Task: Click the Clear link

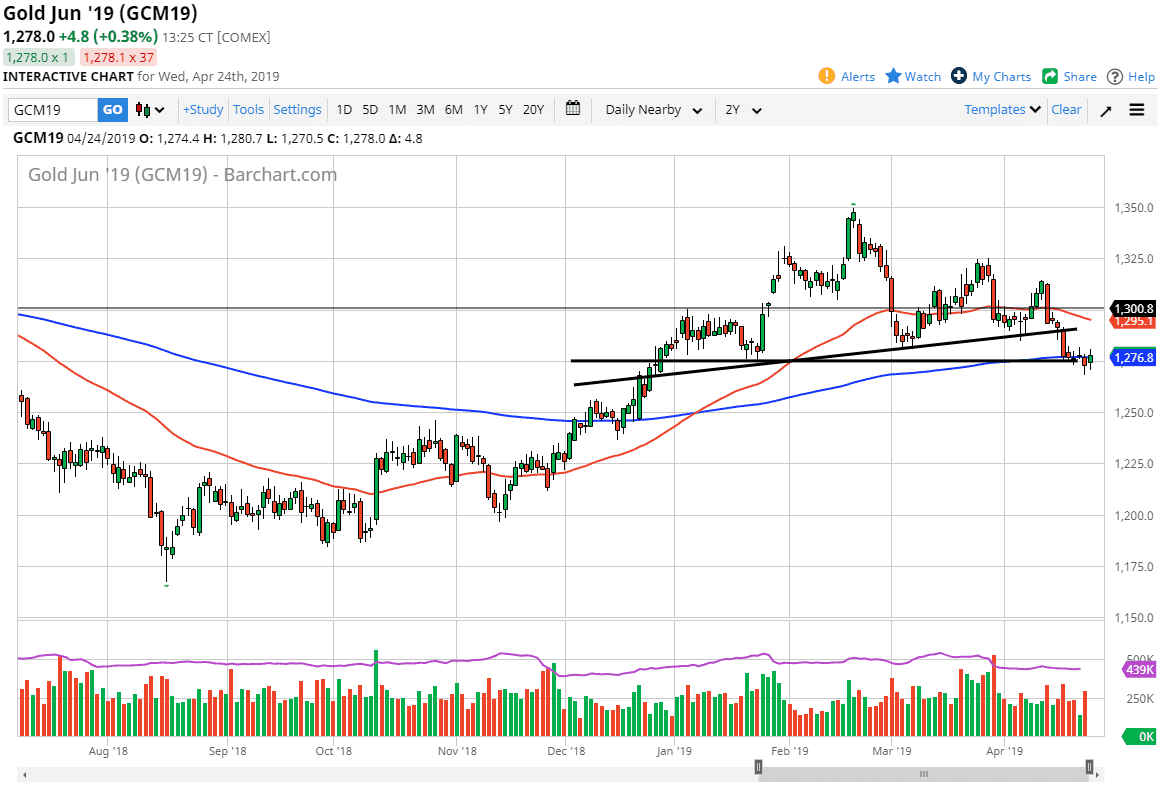Action: (x=1066, y=110)
